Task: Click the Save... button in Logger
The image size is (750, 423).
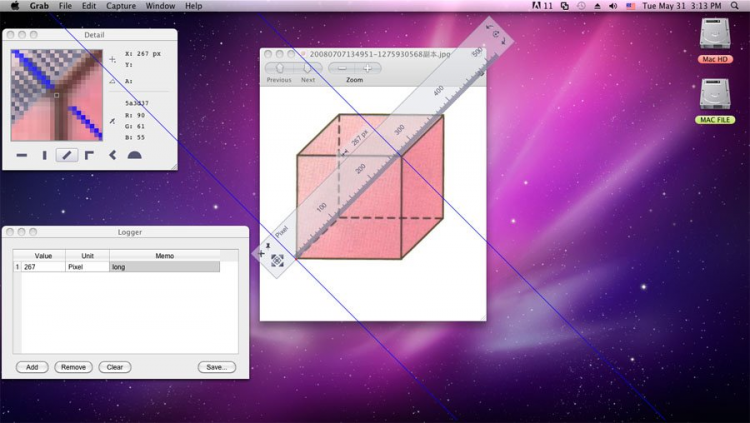Action: (x=217, y=367)
